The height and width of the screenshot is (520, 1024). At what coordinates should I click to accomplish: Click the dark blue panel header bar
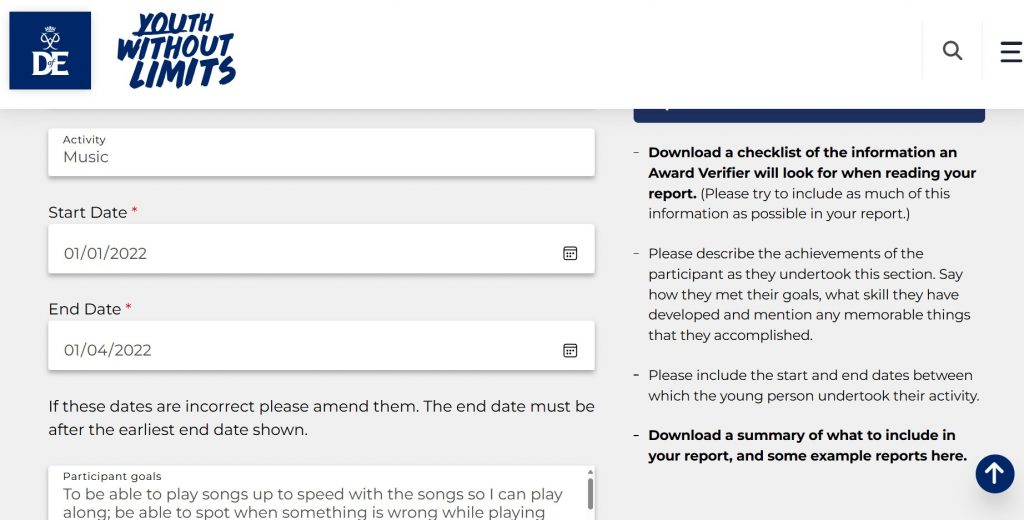click(x=808, y=113)
